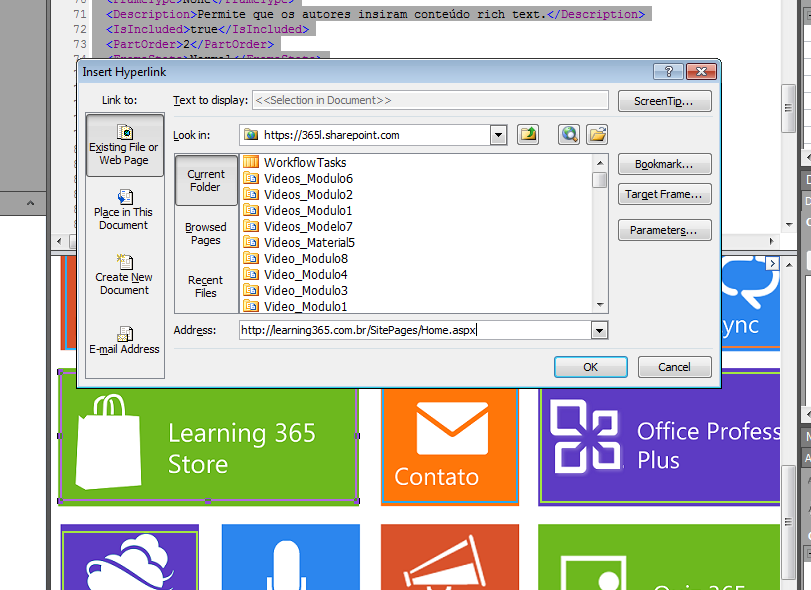Viewport: 811px width, 590px height.
Task: Click the file list scroll down arrow
Action: 600,305
